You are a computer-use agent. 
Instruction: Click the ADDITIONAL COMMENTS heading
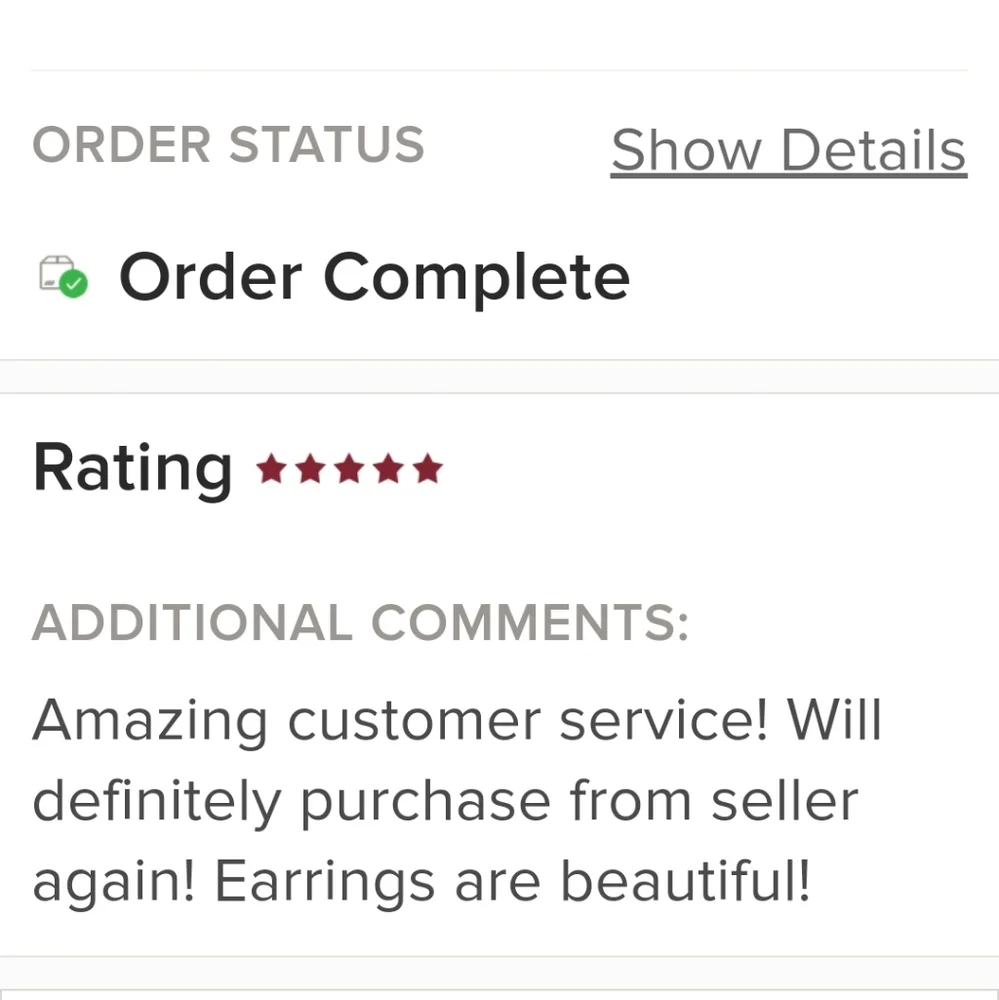[360, 622]
